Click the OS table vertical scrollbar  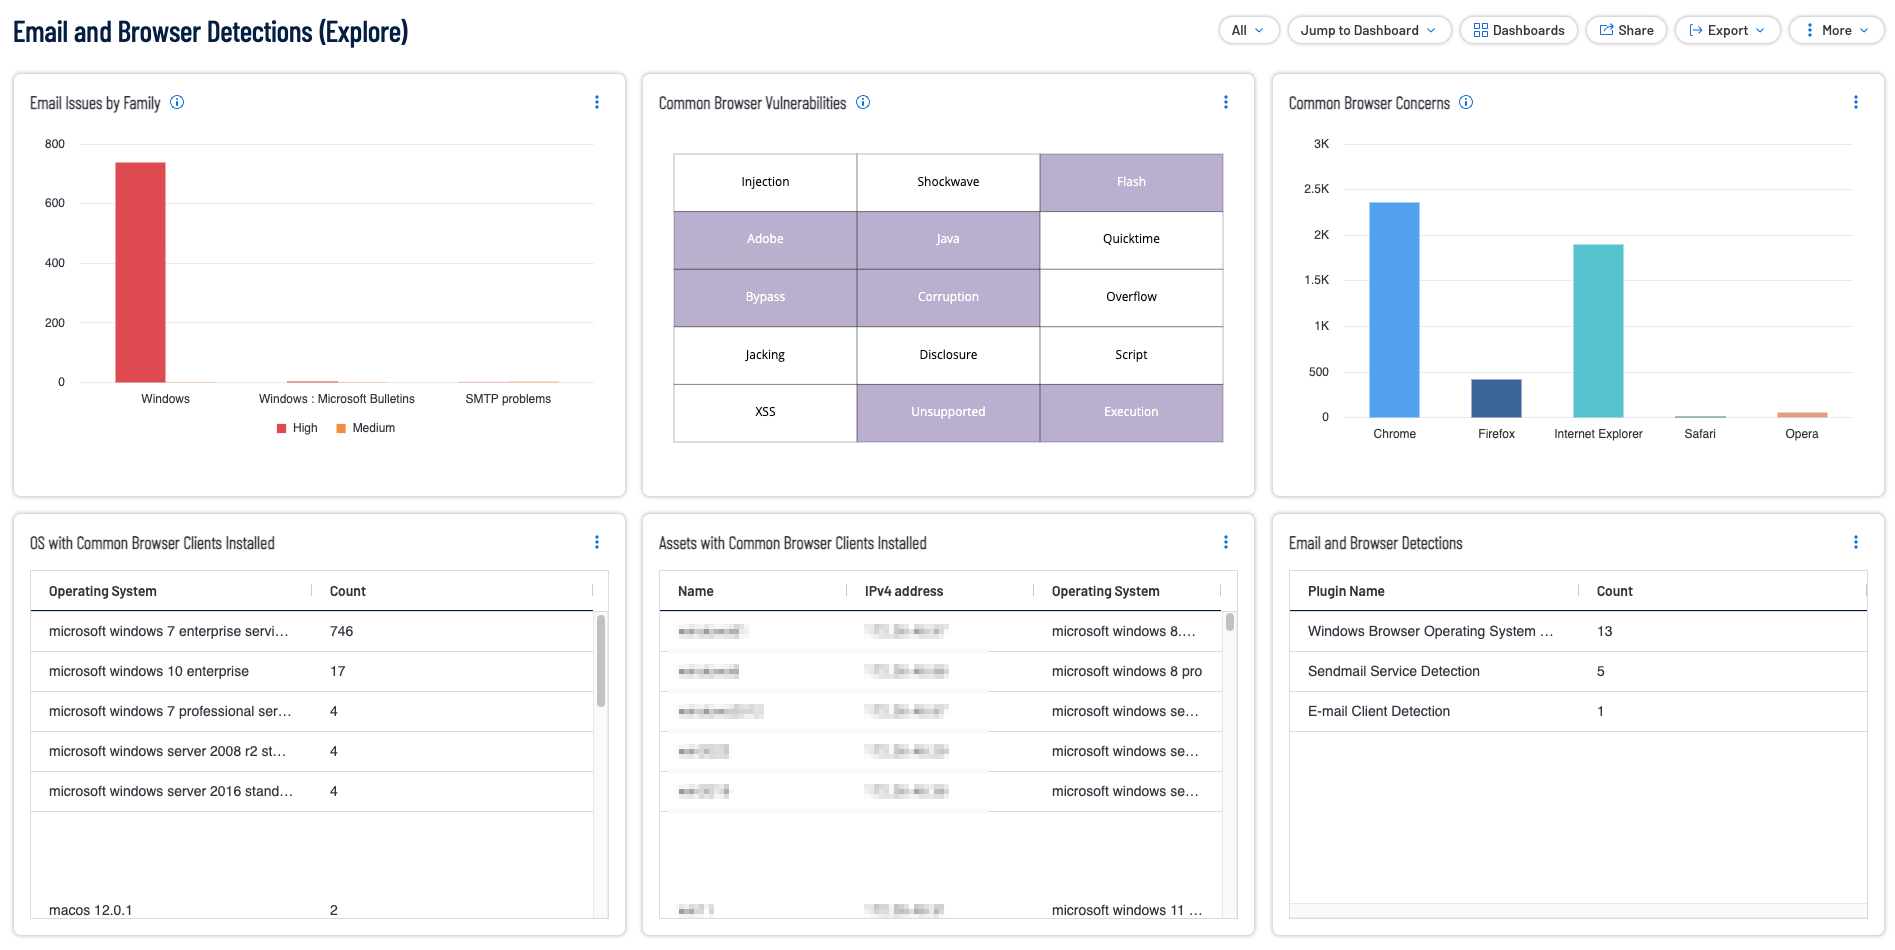pyautogui.click(x=601, y=661)
